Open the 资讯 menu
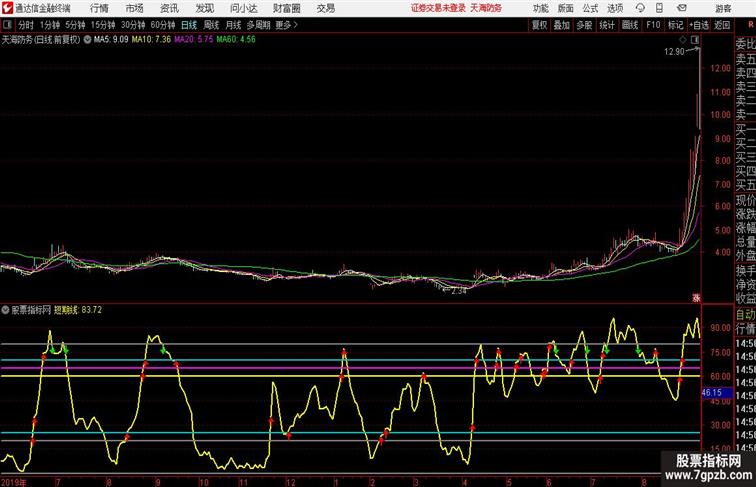Screen dimensions: 756x487 pos(169,8)
